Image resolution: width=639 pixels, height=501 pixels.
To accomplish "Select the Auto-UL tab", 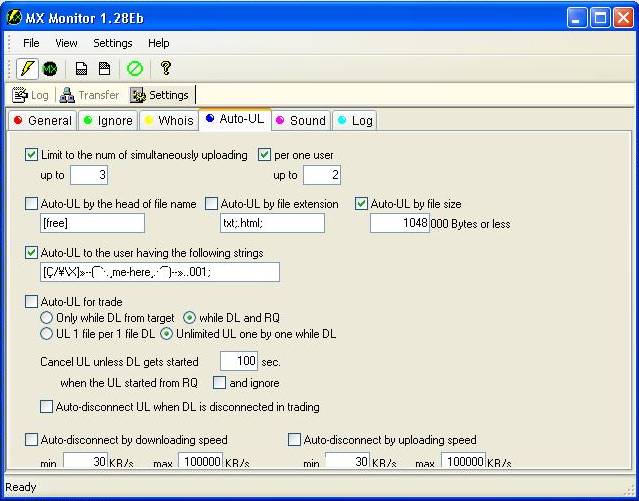I will click(x=235, y=119).
